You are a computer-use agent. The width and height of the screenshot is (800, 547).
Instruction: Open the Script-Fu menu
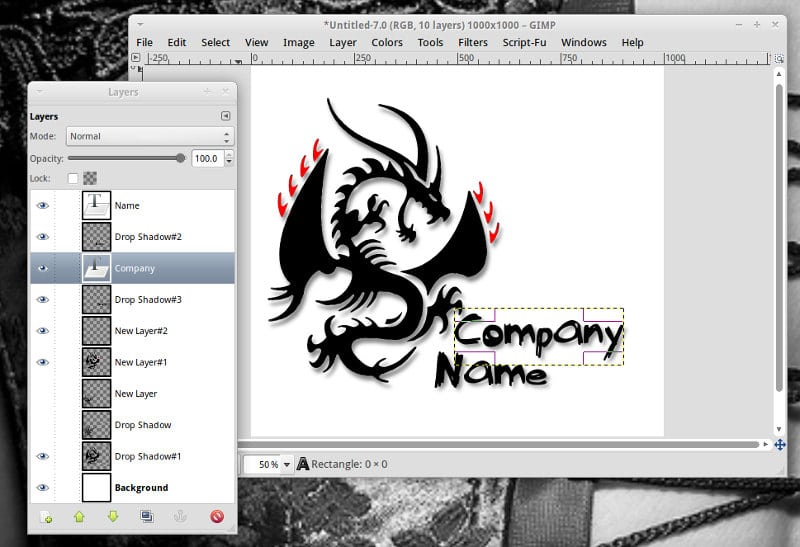pyautogui.click(x=524, y=42)
